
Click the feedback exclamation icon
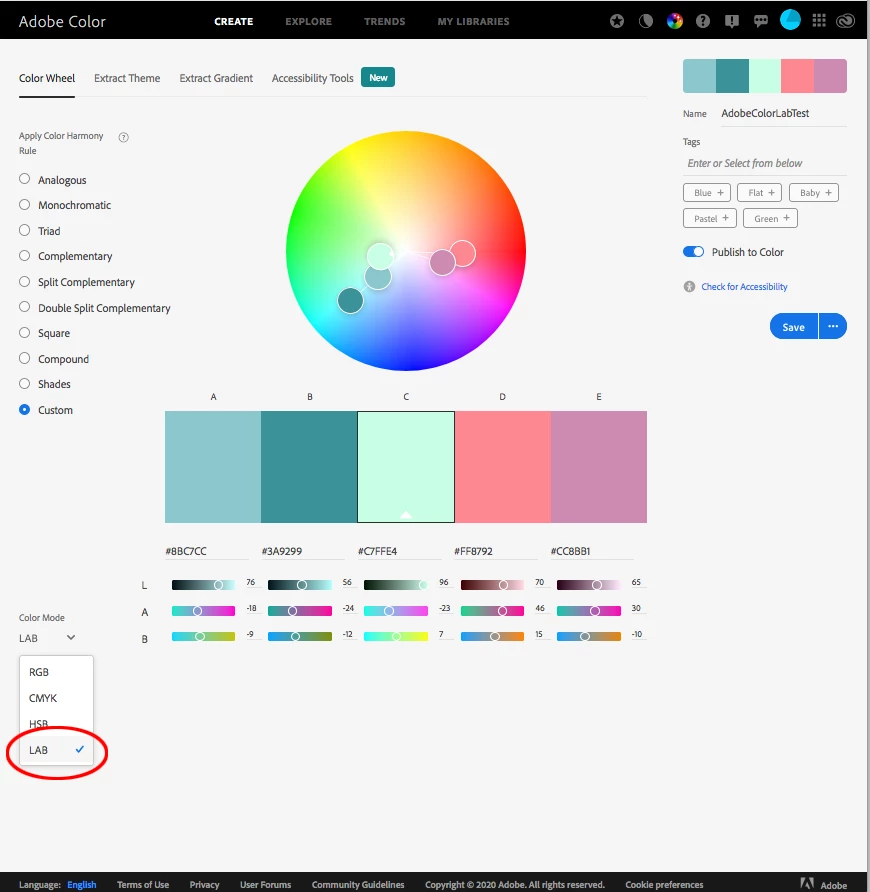(732, 22)
